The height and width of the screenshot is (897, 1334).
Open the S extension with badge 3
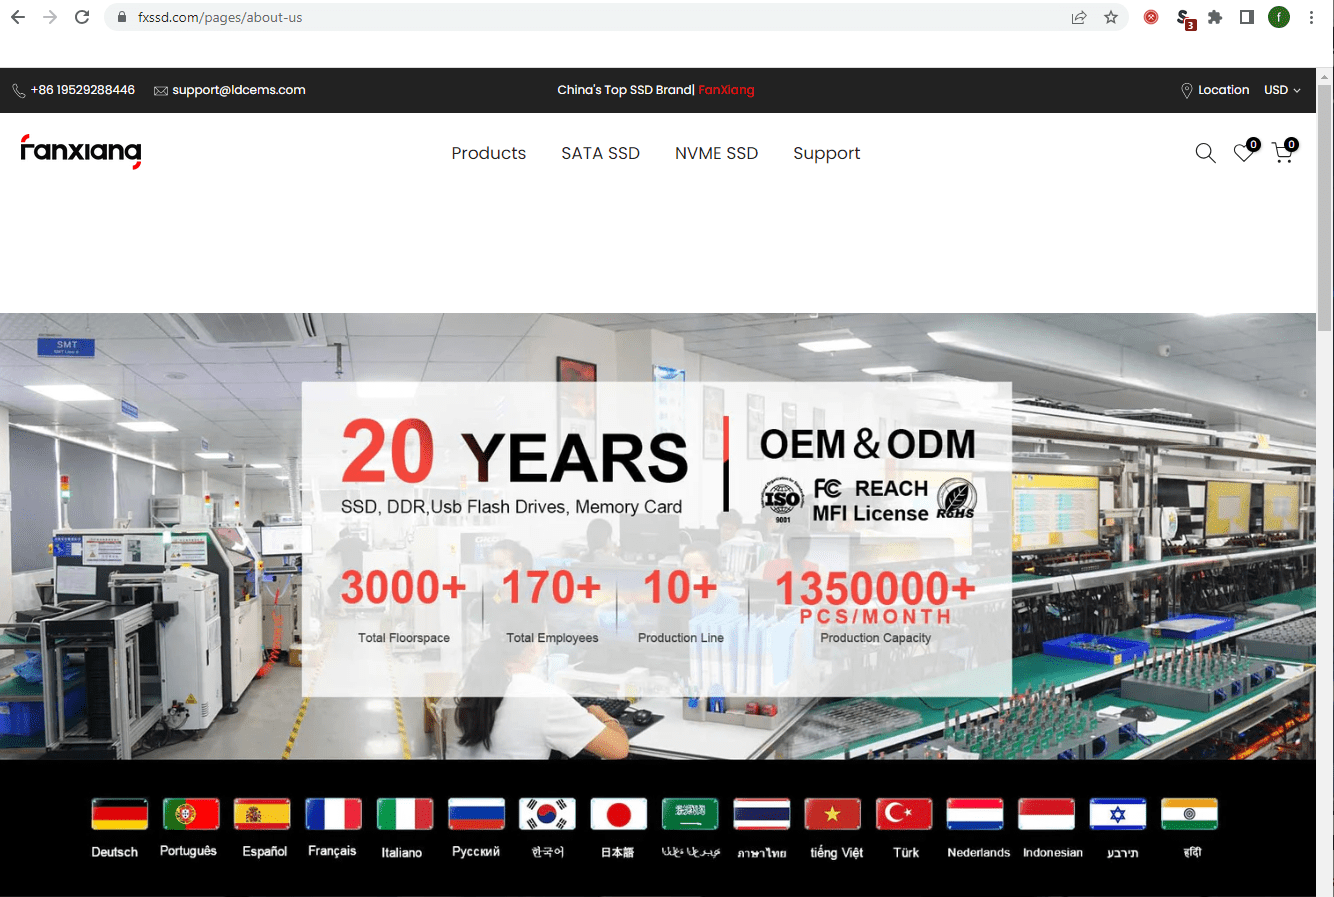(1184, 18)
